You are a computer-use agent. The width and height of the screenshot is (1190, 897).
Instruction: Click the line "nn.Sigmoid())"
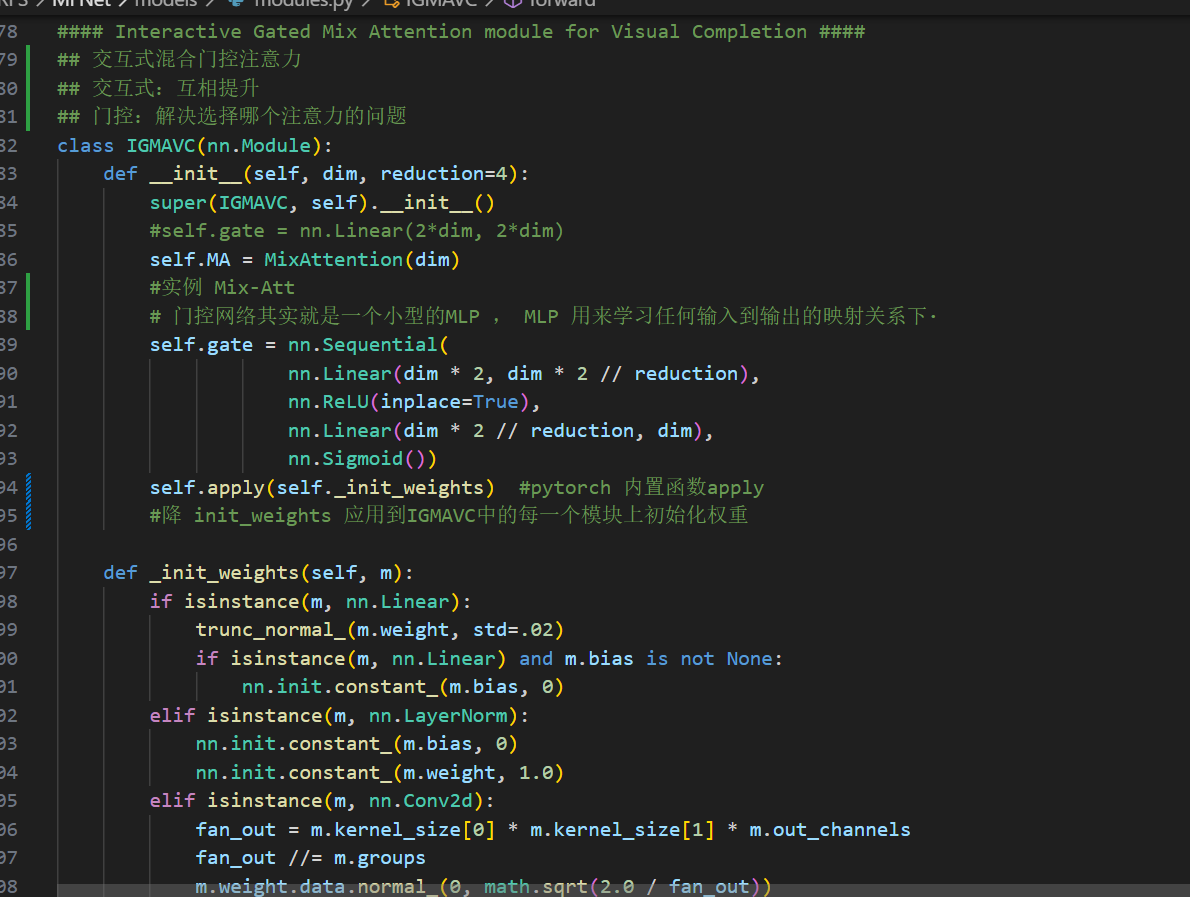coord(362,458)
